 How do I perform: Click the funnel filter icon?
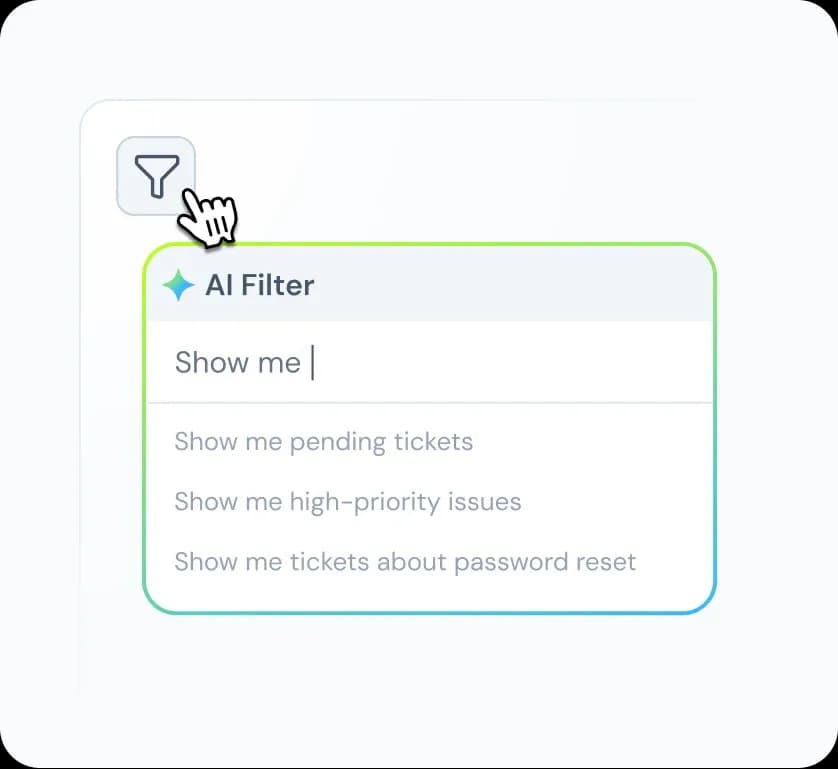(156, 176)
